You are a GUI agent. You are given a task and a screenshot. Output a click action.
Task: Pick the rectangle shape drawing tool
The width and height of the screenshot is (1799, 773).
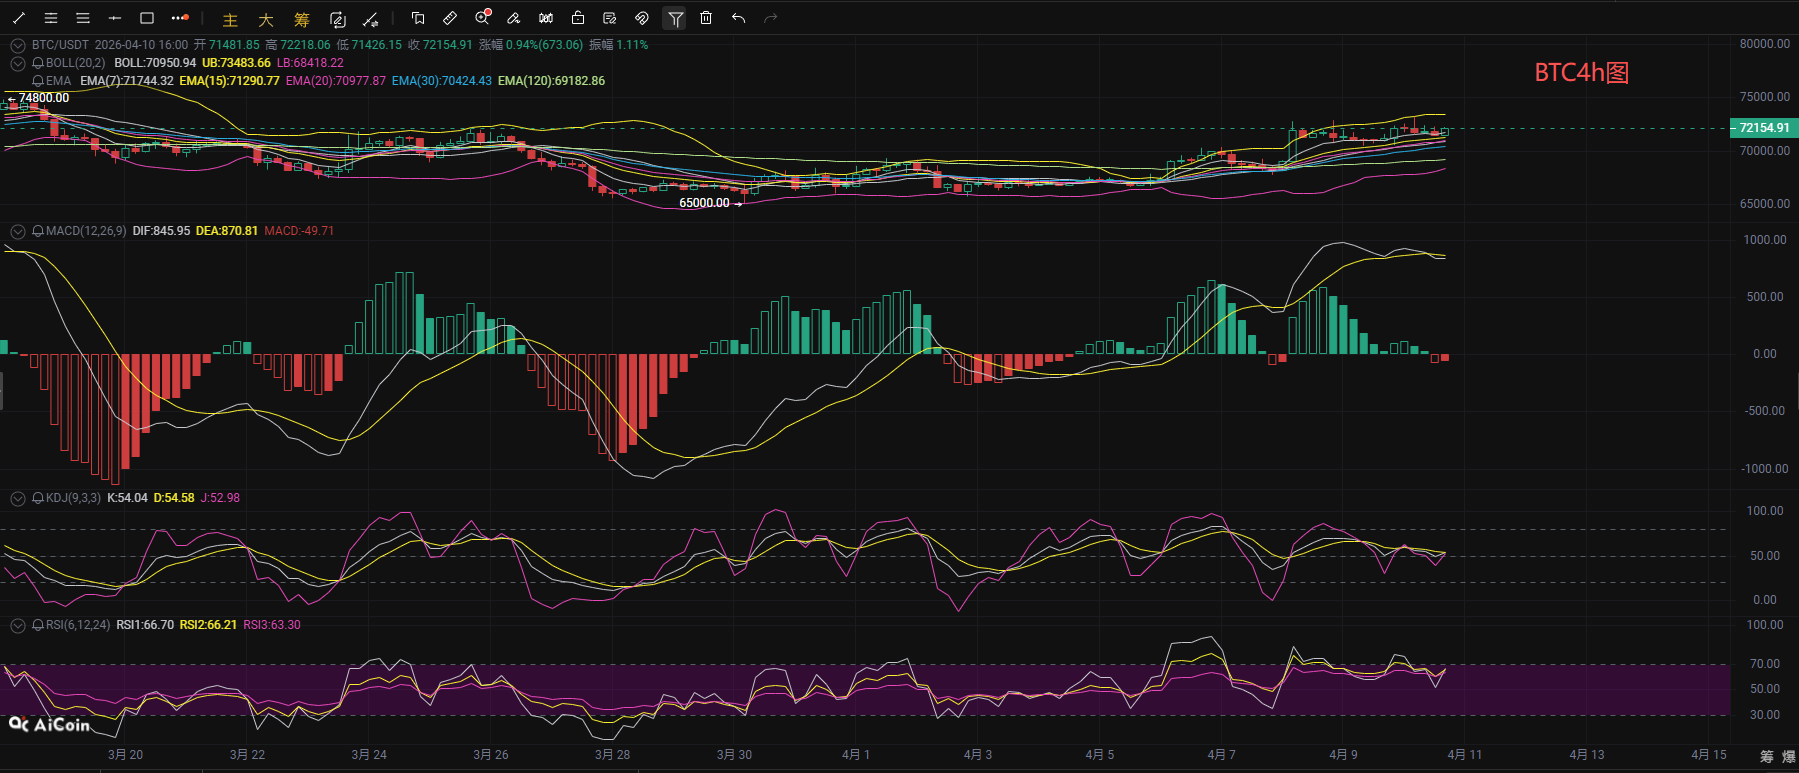point(147,18)
